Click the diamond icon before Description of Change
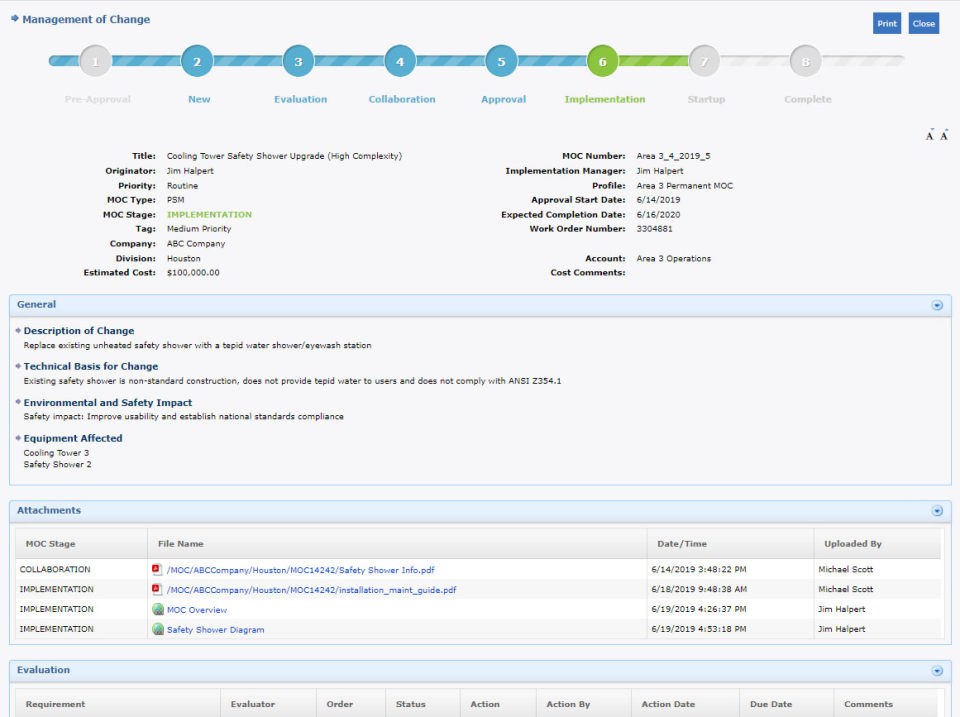This screenshot has width=960, height=717. point(17,330)
